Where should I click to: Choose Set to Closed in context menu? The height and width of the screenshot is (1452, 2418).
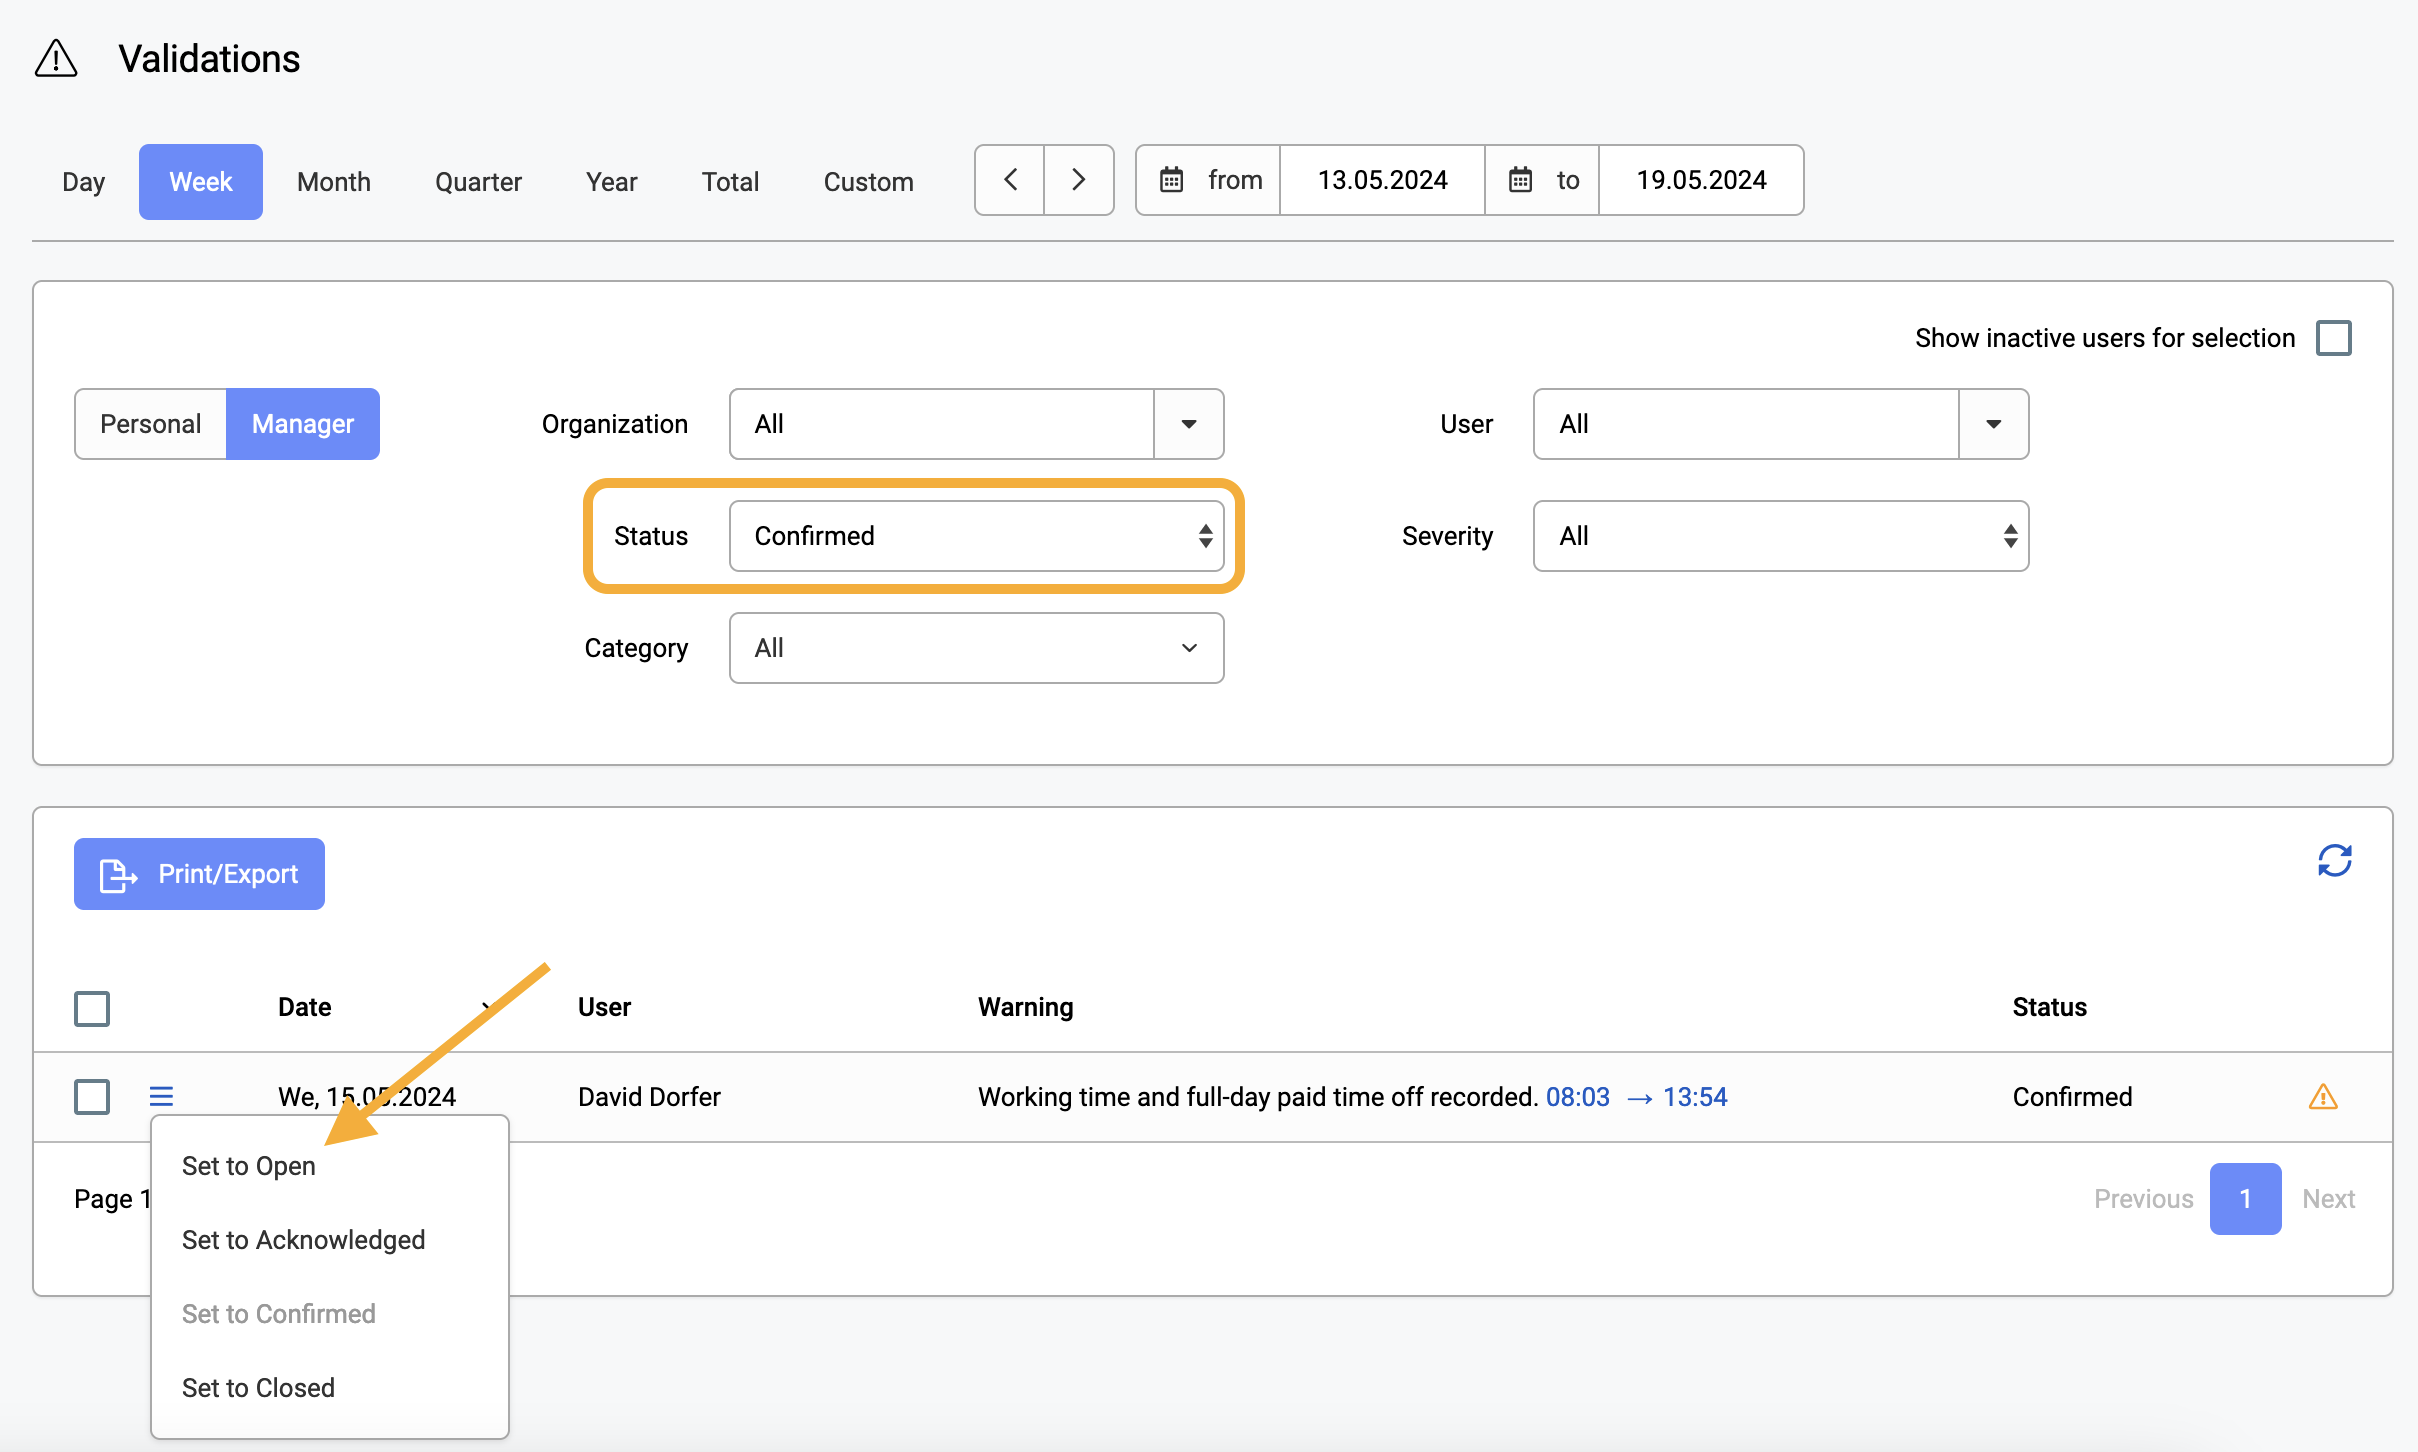[258, 1388]
